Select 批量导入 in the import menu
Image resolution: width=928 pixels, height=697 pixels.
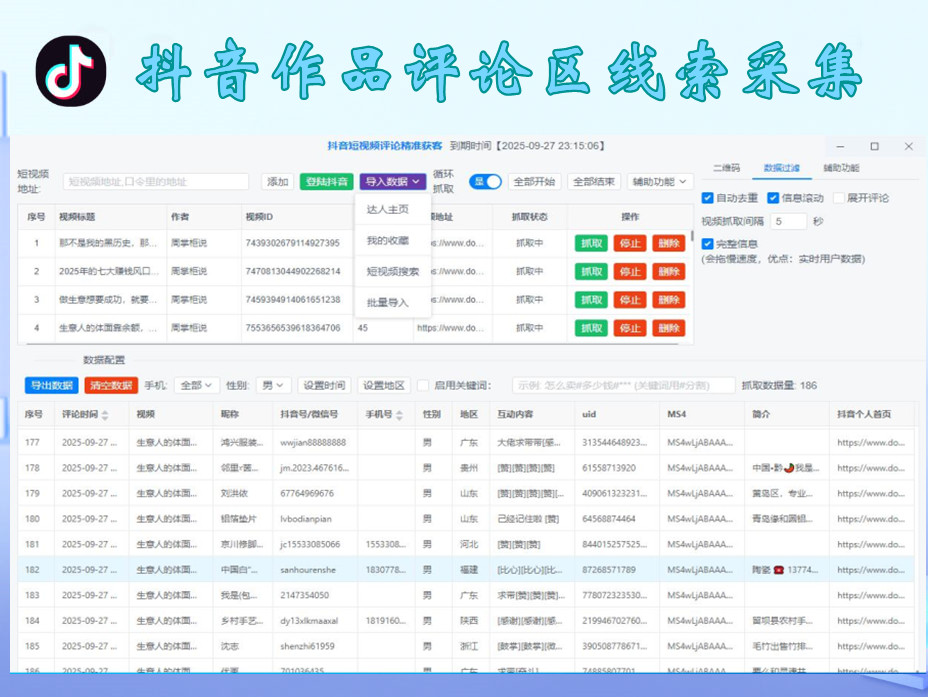[388, 303]
